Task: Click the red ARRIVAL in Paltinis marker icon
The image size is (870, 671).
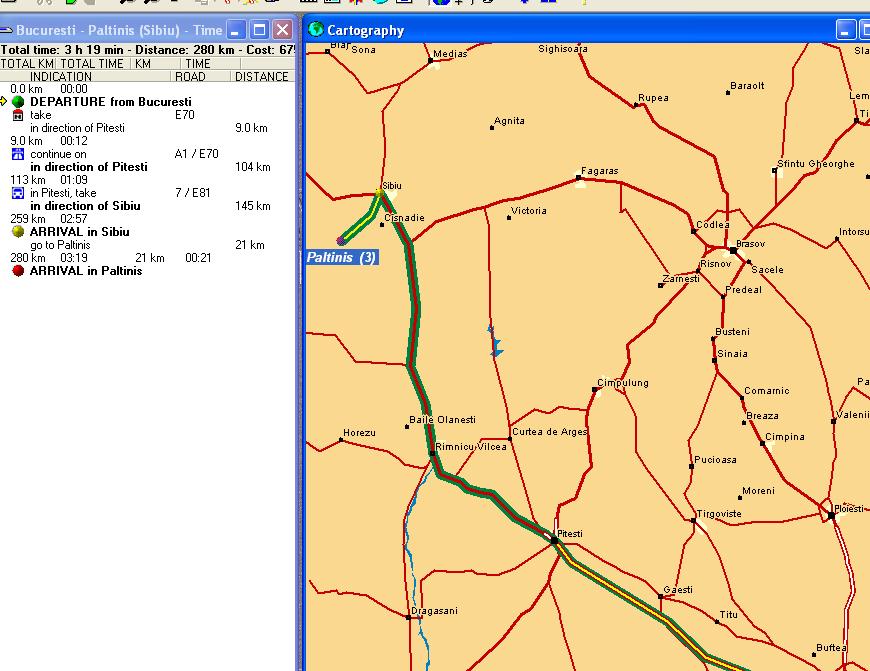Action: click(18, 271)
